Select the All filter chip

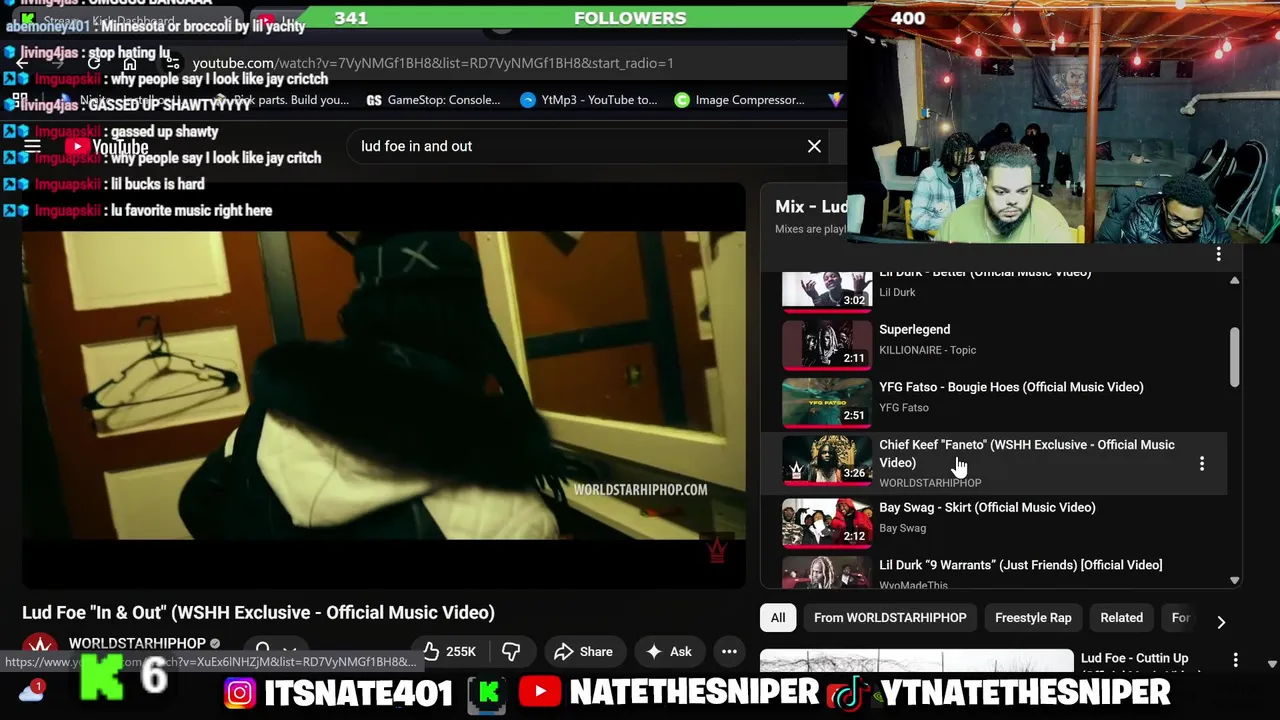[x=778, y=618]
